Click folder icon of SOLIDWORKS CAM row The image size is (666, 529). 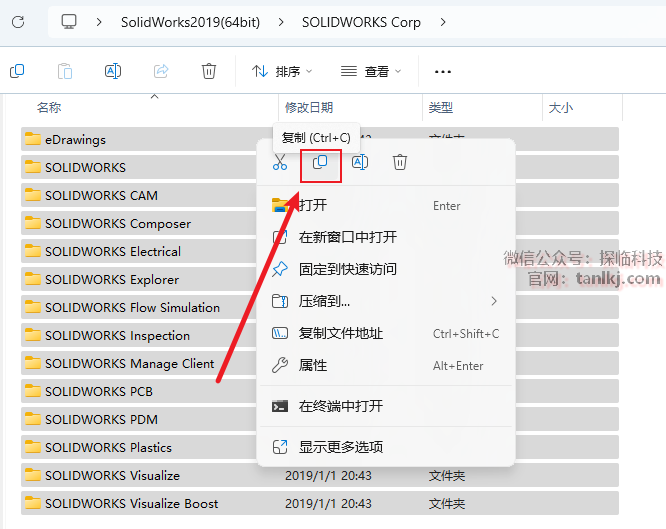point(33,195)
